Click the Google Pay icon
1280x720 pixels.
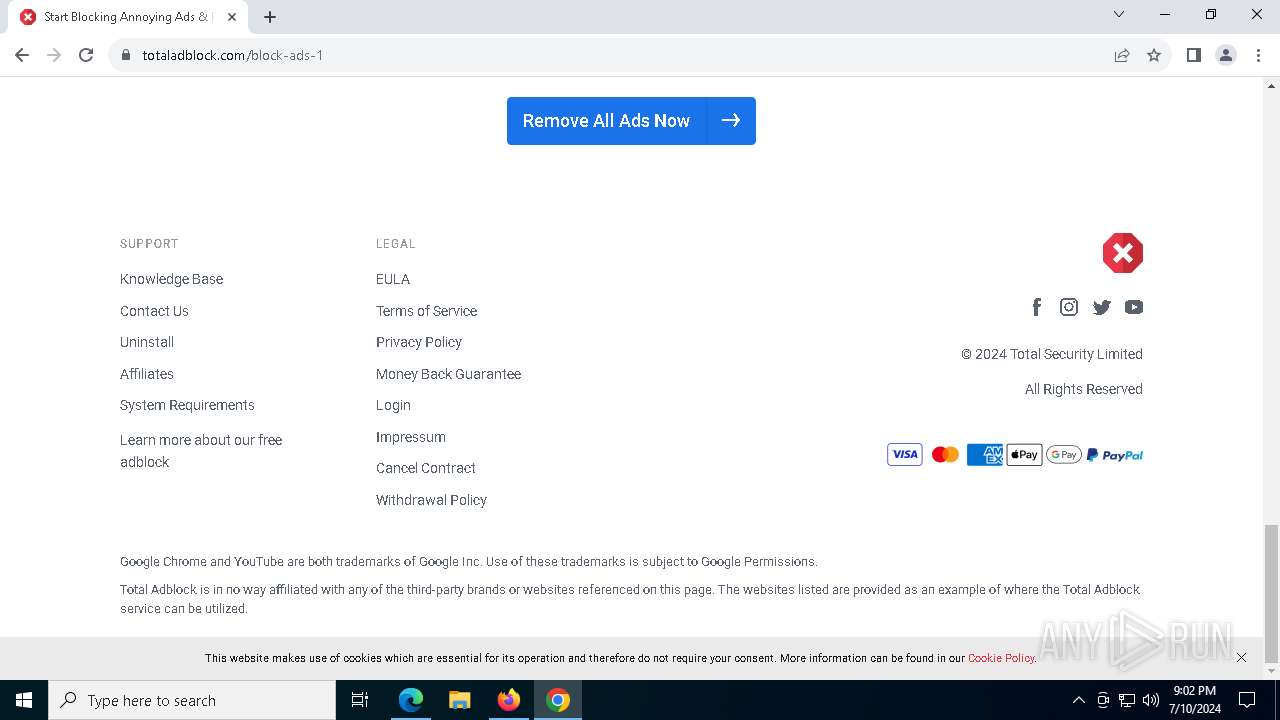point(1064,455)
